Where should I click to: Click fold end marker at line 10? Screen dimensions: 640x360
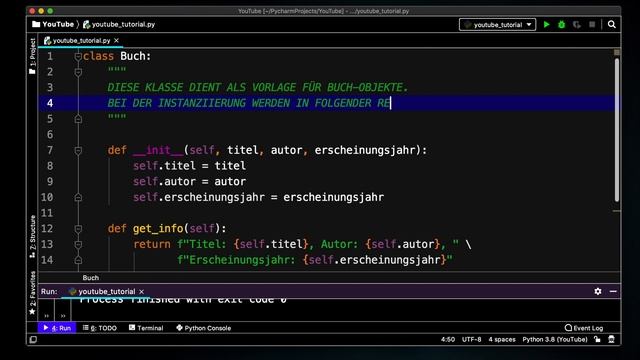coord(78,198)
